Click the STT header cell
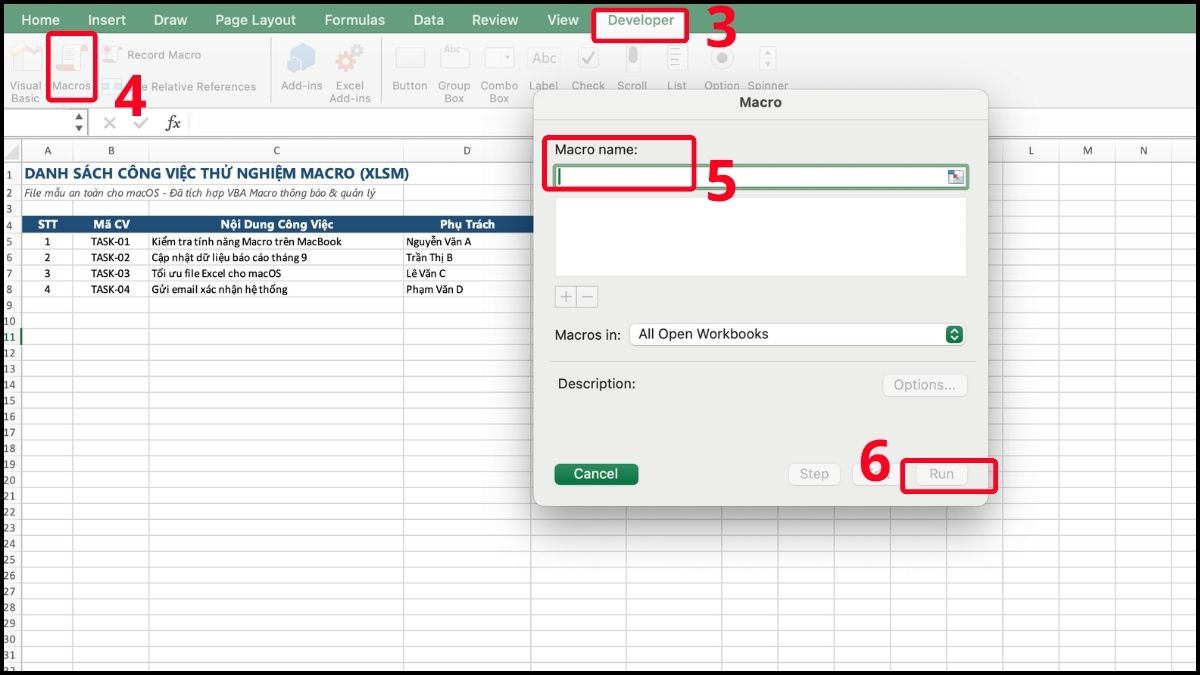The height and width of the screenshot is (675, 1200). 47,225
